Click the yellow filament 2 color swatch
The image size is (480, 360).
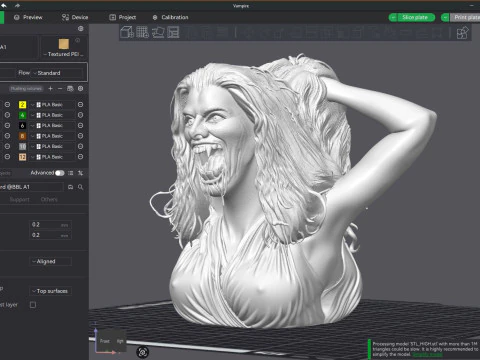[x=22, y=105]
